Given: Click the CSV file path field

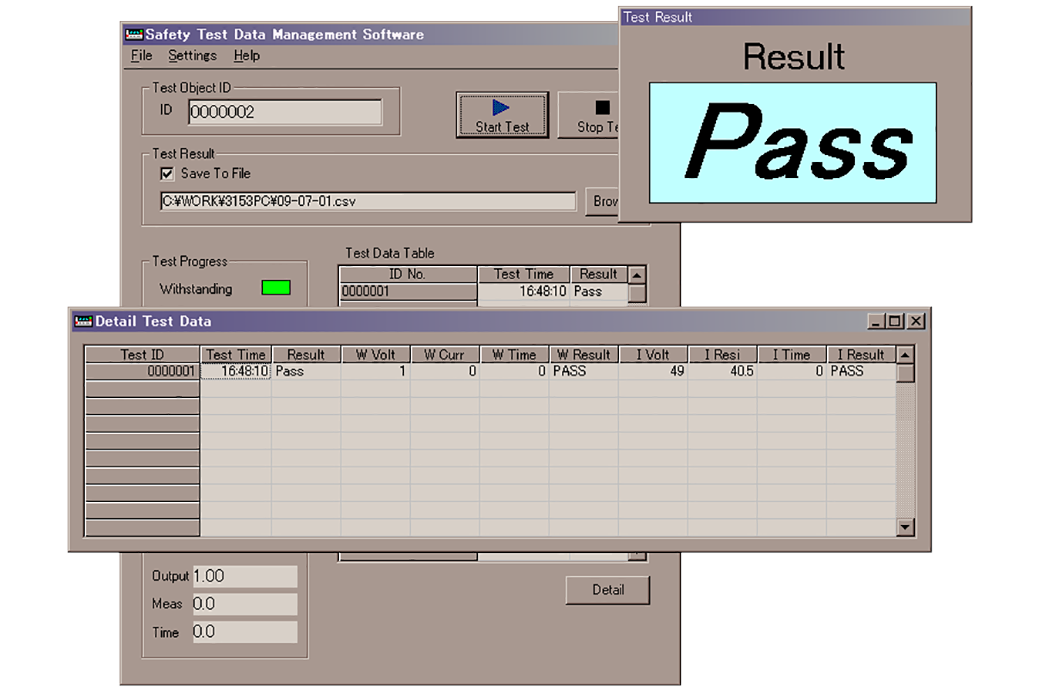Looking at the screenshot, I should coord(367,201).
